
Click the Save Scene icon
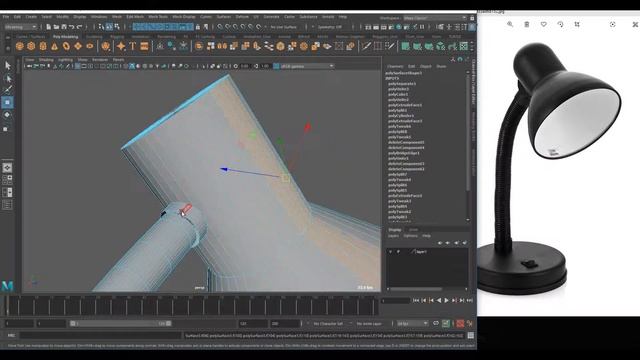click(x=64, y=27)
